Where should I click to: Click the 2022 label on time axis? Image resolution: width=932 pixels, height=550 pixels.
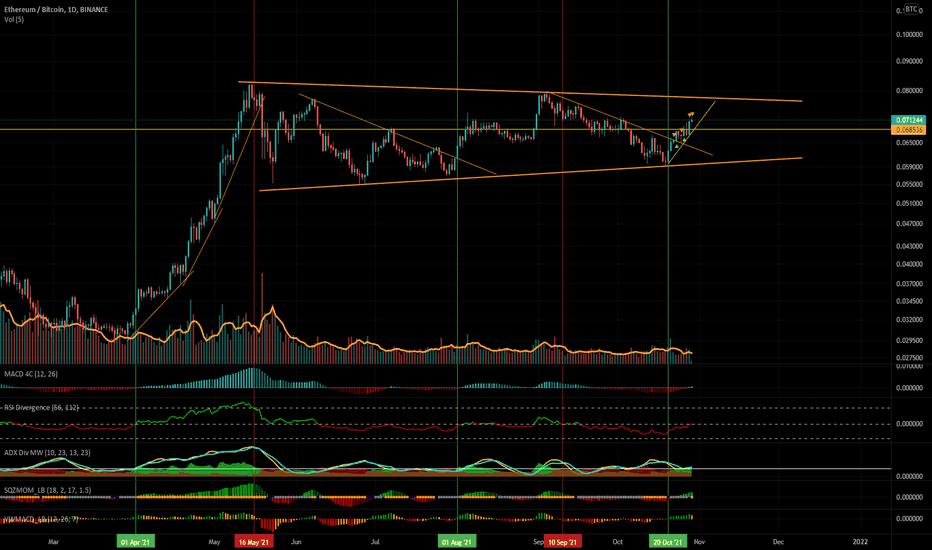[x=860, y=542]
